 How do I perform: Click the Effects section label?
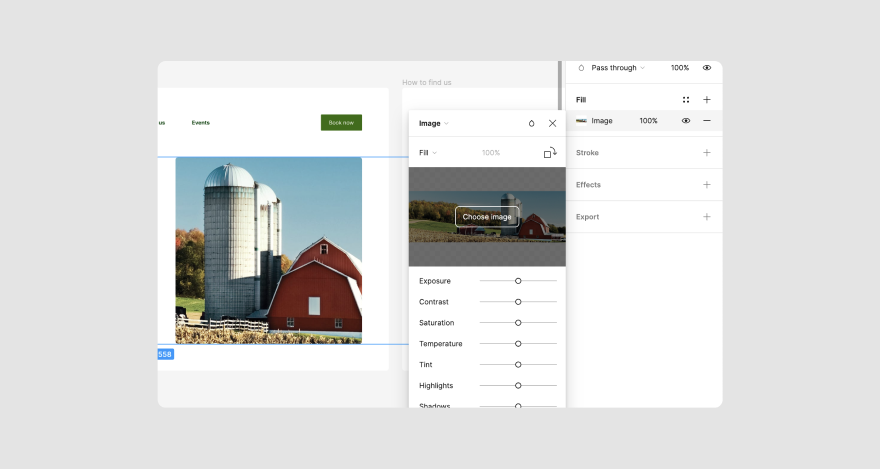point(588,185)
